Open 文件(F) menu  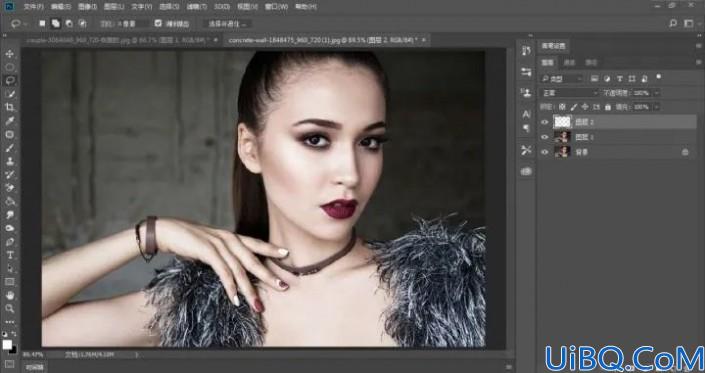coord(34,7)
